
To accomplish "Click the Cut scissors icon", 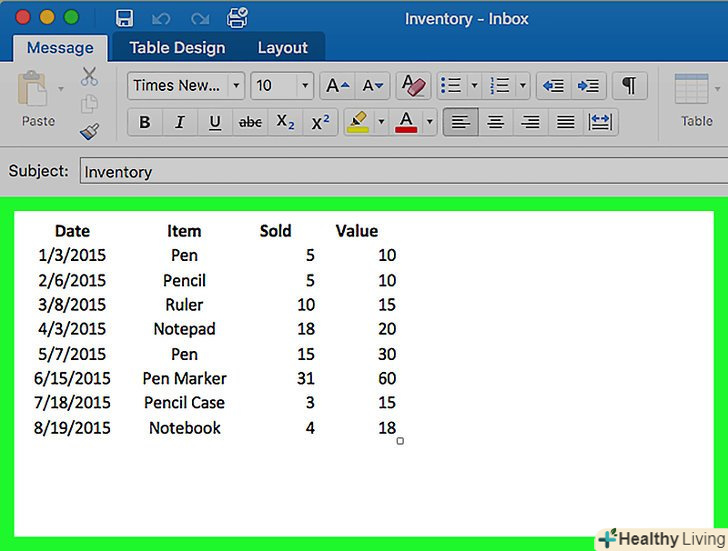I will click(x=89, y=77).
